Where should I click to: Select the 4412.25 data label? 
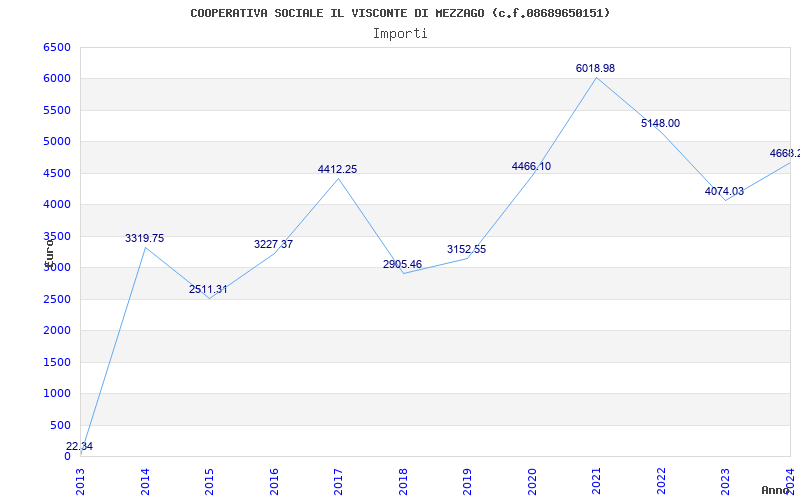click(x=337, y=169)
